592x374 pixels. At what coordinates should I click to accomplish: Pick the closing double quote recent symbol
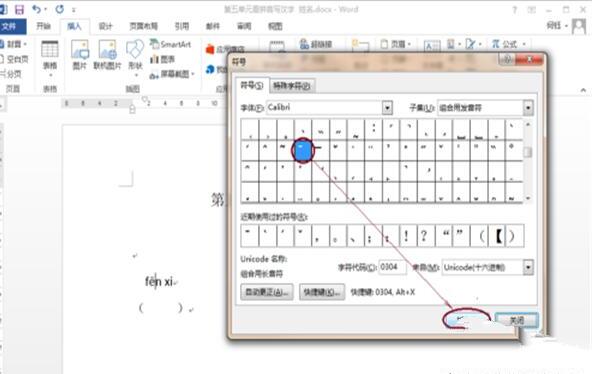coord(460,236)
